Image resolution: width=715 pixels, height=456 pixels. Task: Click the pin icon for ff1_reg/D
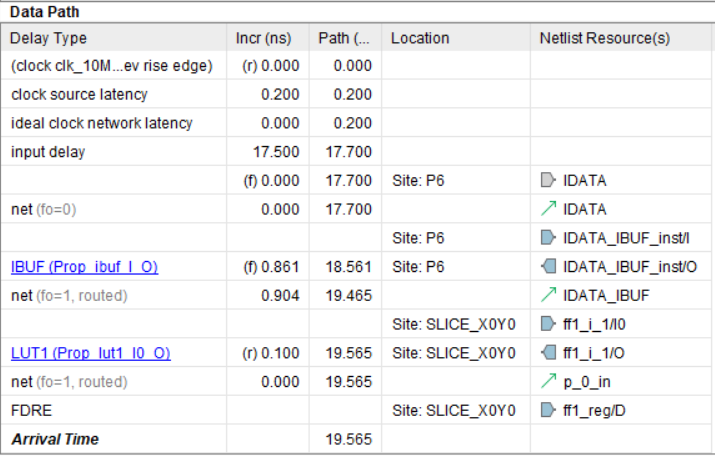pyautogui.click(x=547, y=410)
